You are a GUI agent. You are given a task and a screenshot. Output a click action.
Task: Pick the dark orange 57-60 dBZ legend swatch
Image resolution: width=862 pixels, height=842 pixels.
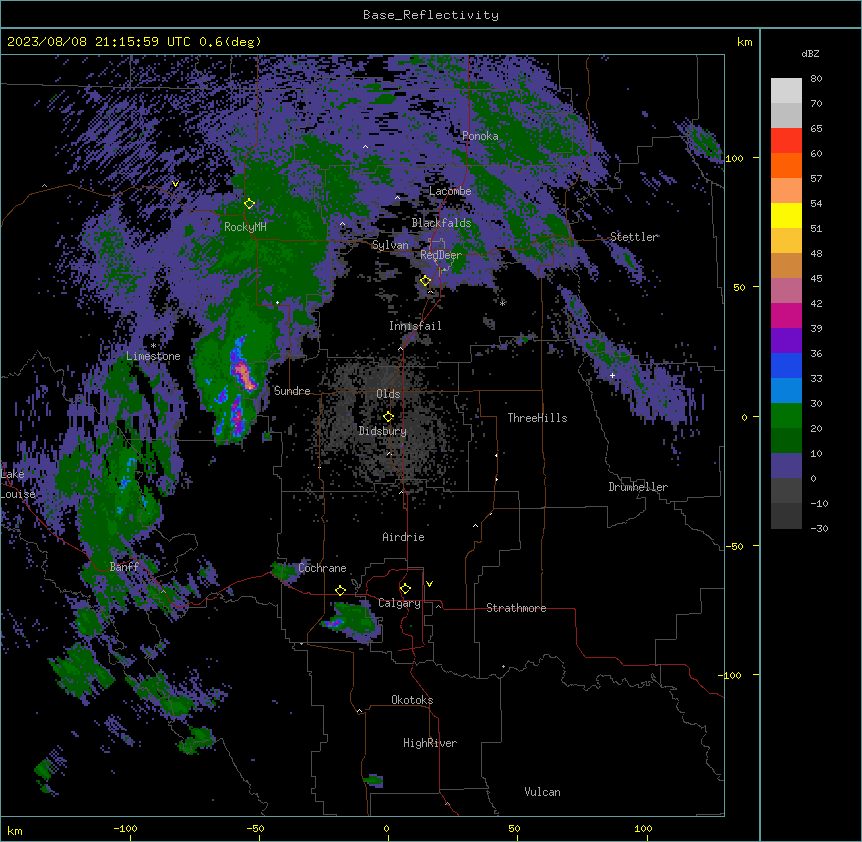pyautogui.click(x=786, y=165)
